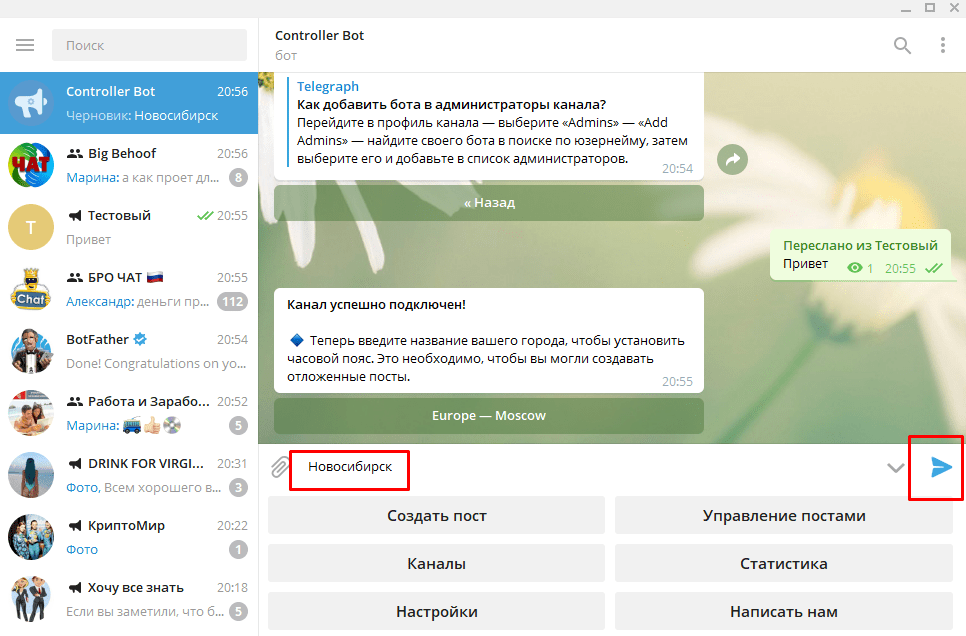Click the Создать пост keyboard button
The height and width of the screenshot is (636, 966).
coord(436,515)
